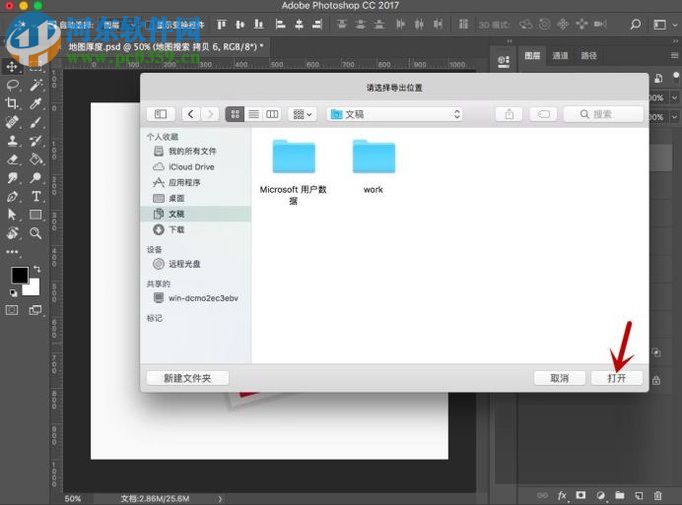Go forward in the file dialog
The height and width of the screenshot is (505, 682).
(211, 114)
